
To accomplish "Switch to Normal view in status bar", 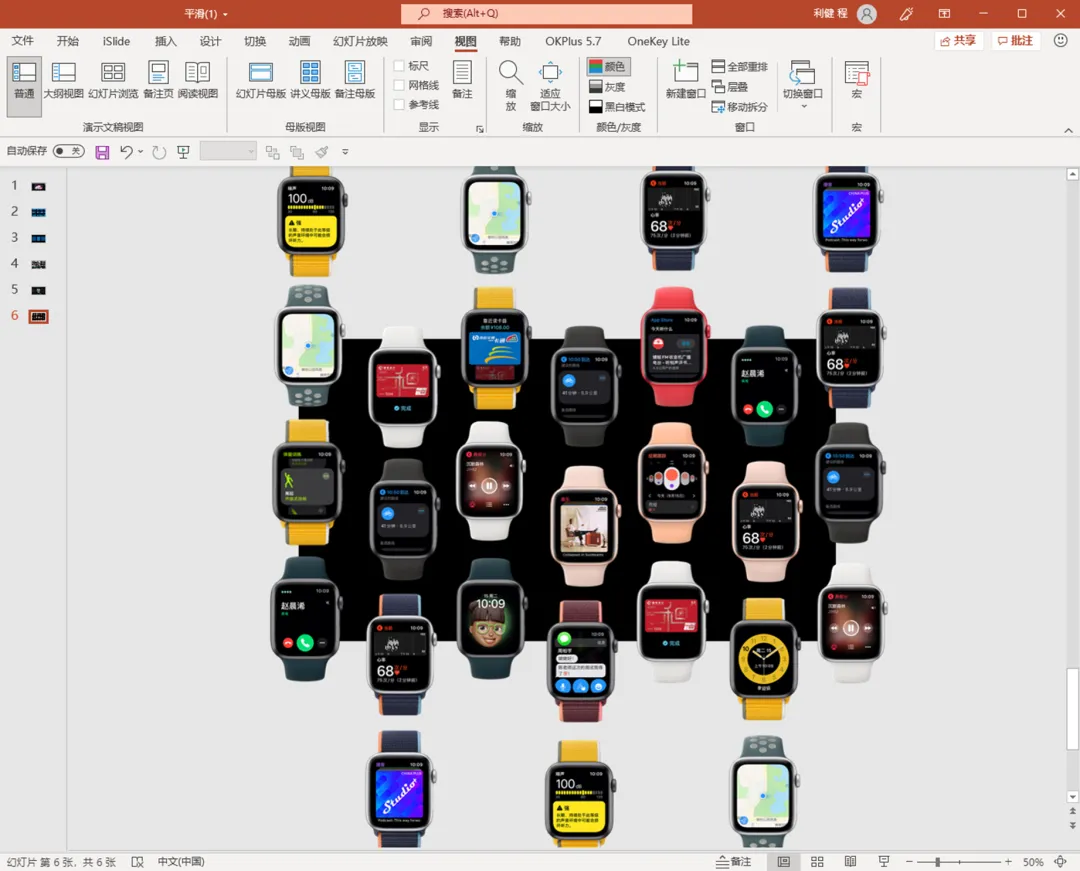I will click(x=784, y=861).
